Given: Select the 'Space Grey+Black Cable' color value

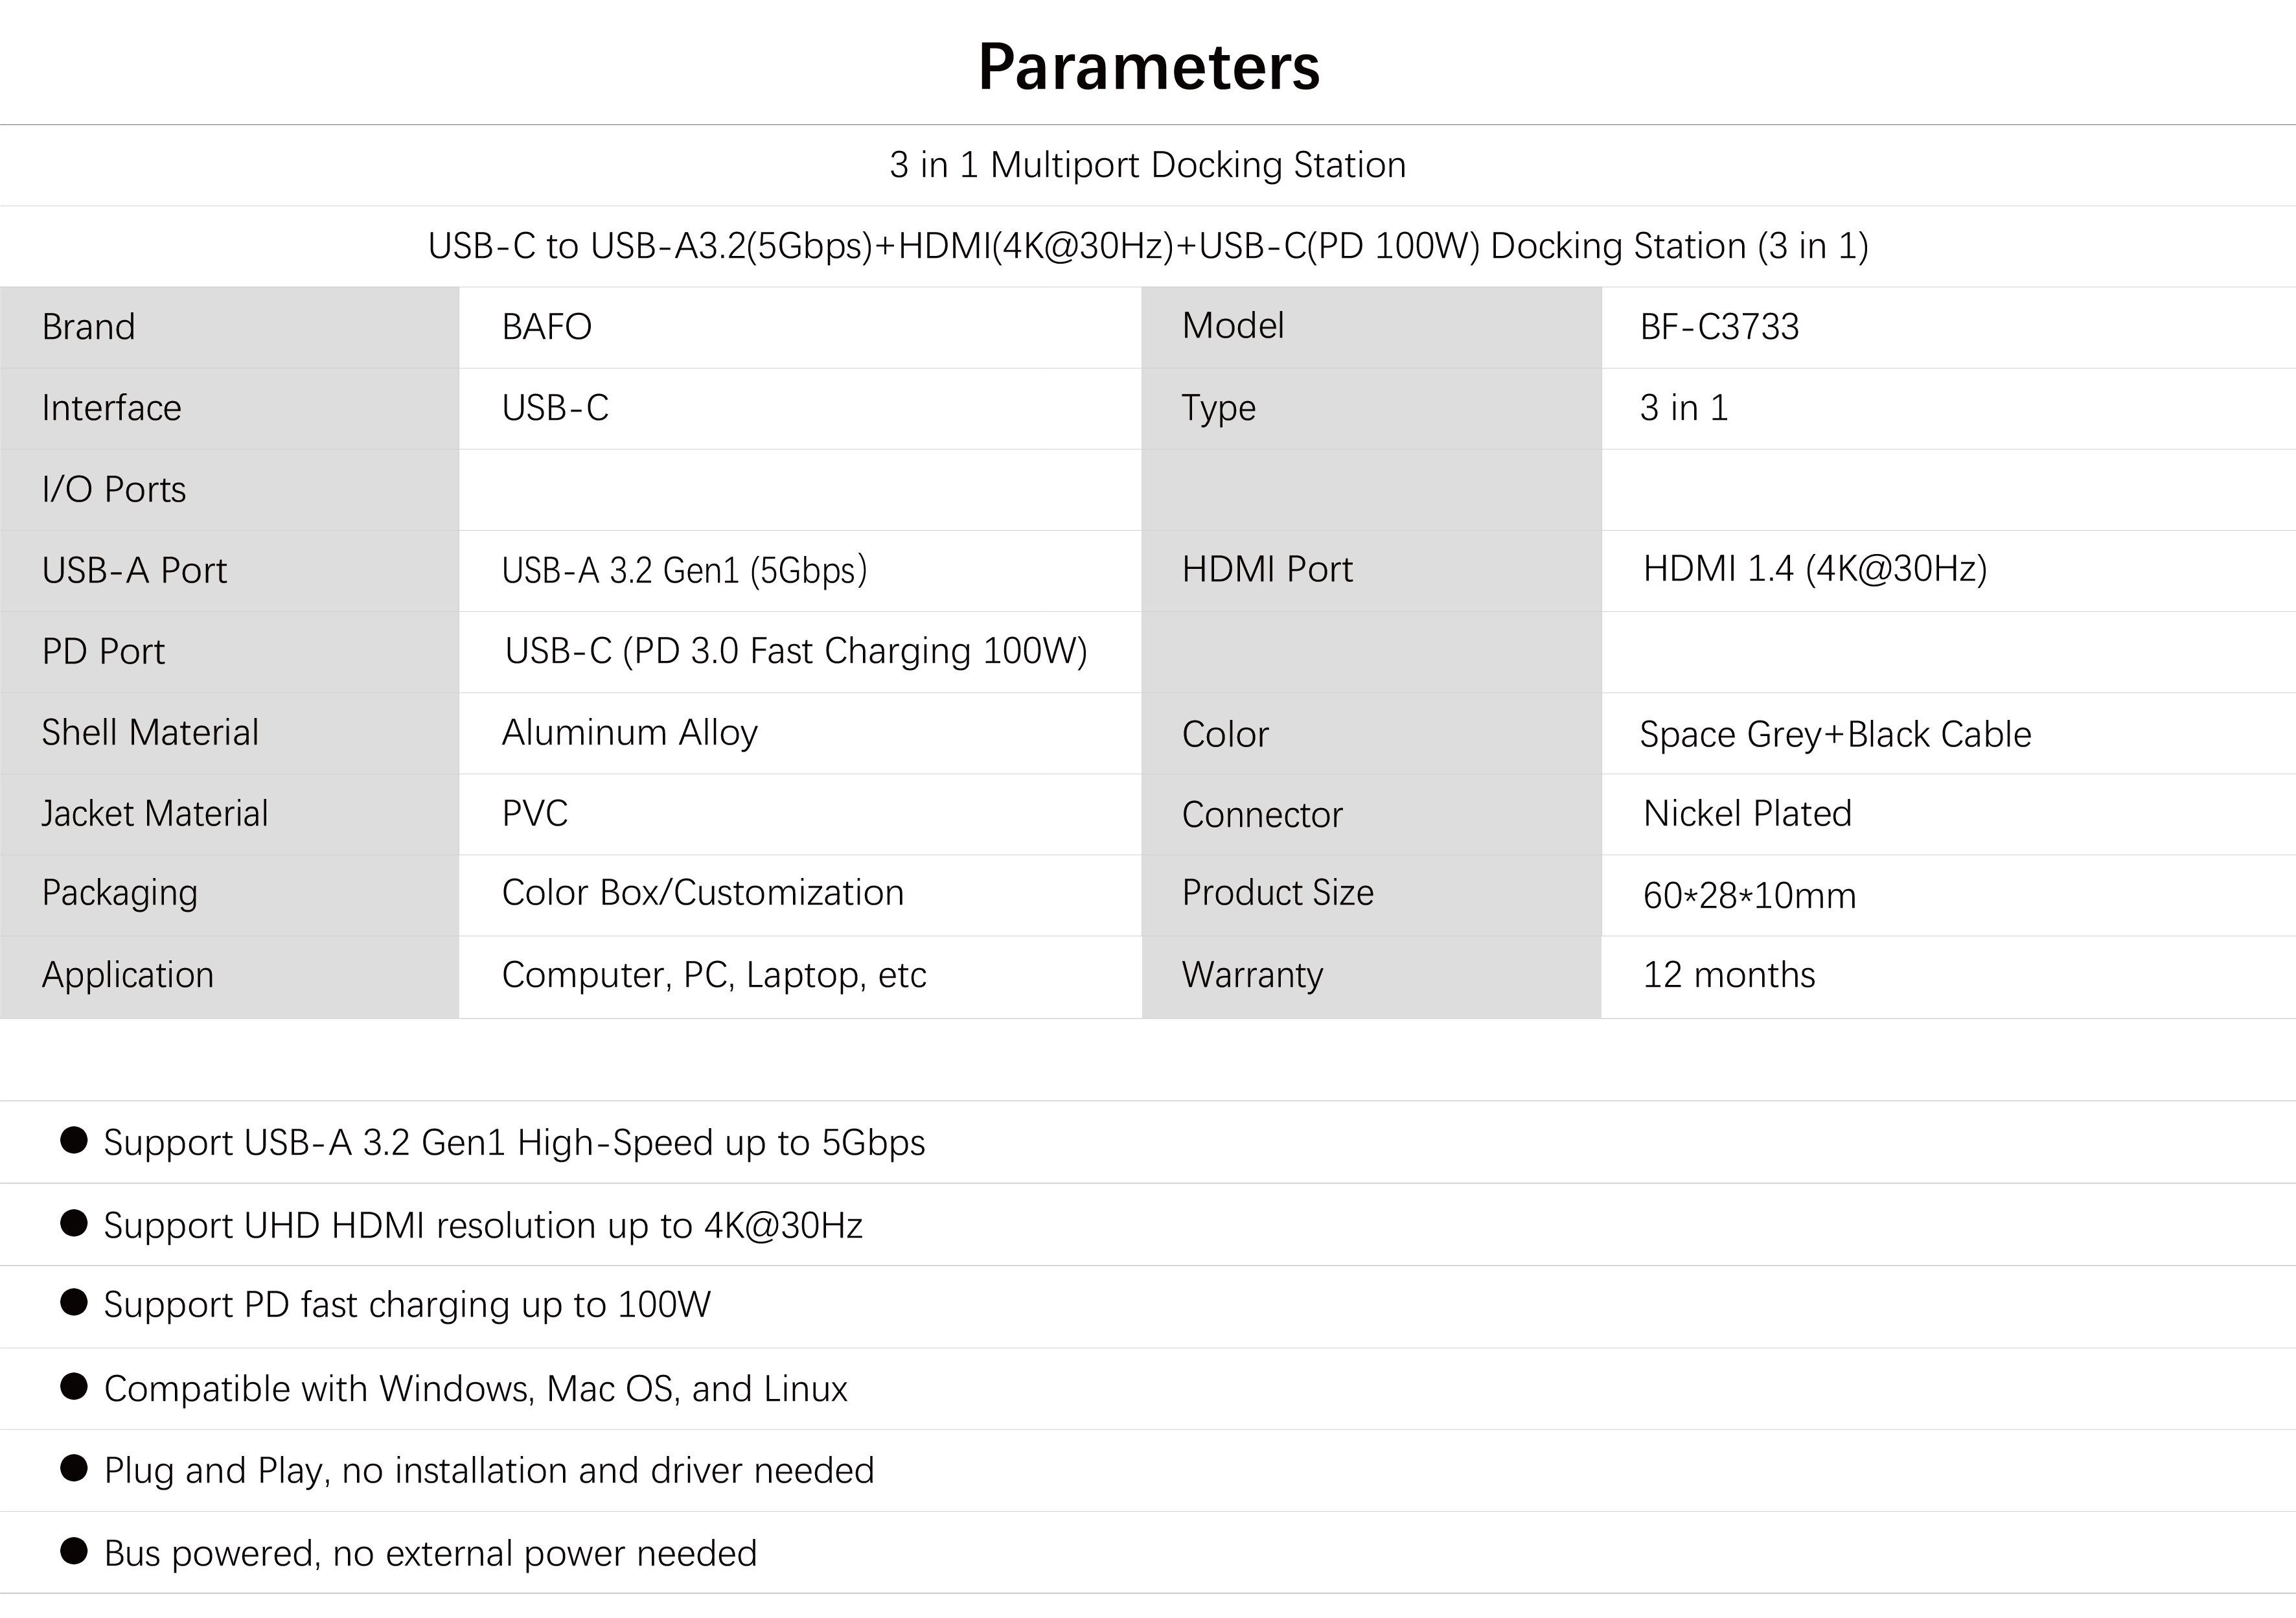Looking at the screenshot, I should (1836, 735).
